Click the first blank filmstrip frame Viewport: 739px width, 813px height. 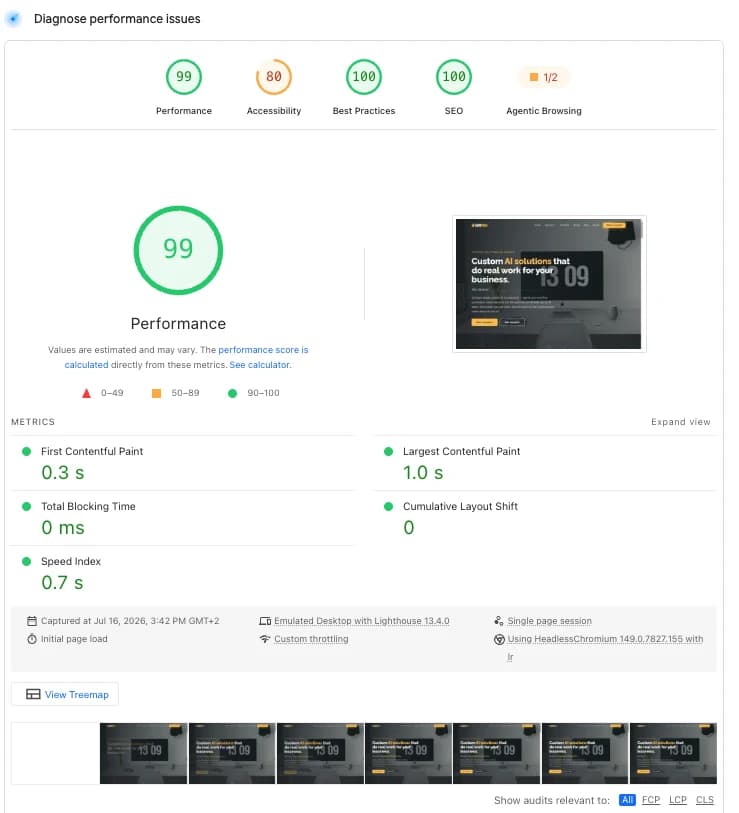[x=55, y=753]
